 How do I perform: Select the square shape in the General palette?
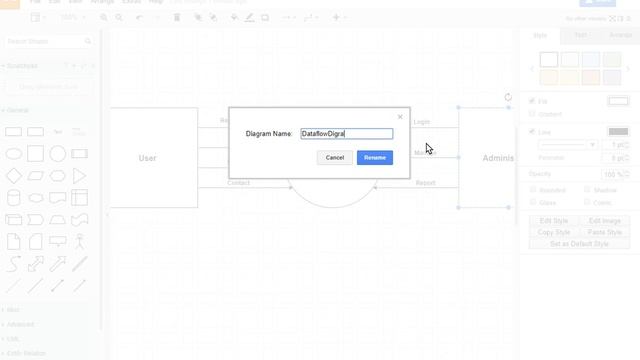point(36,154)
